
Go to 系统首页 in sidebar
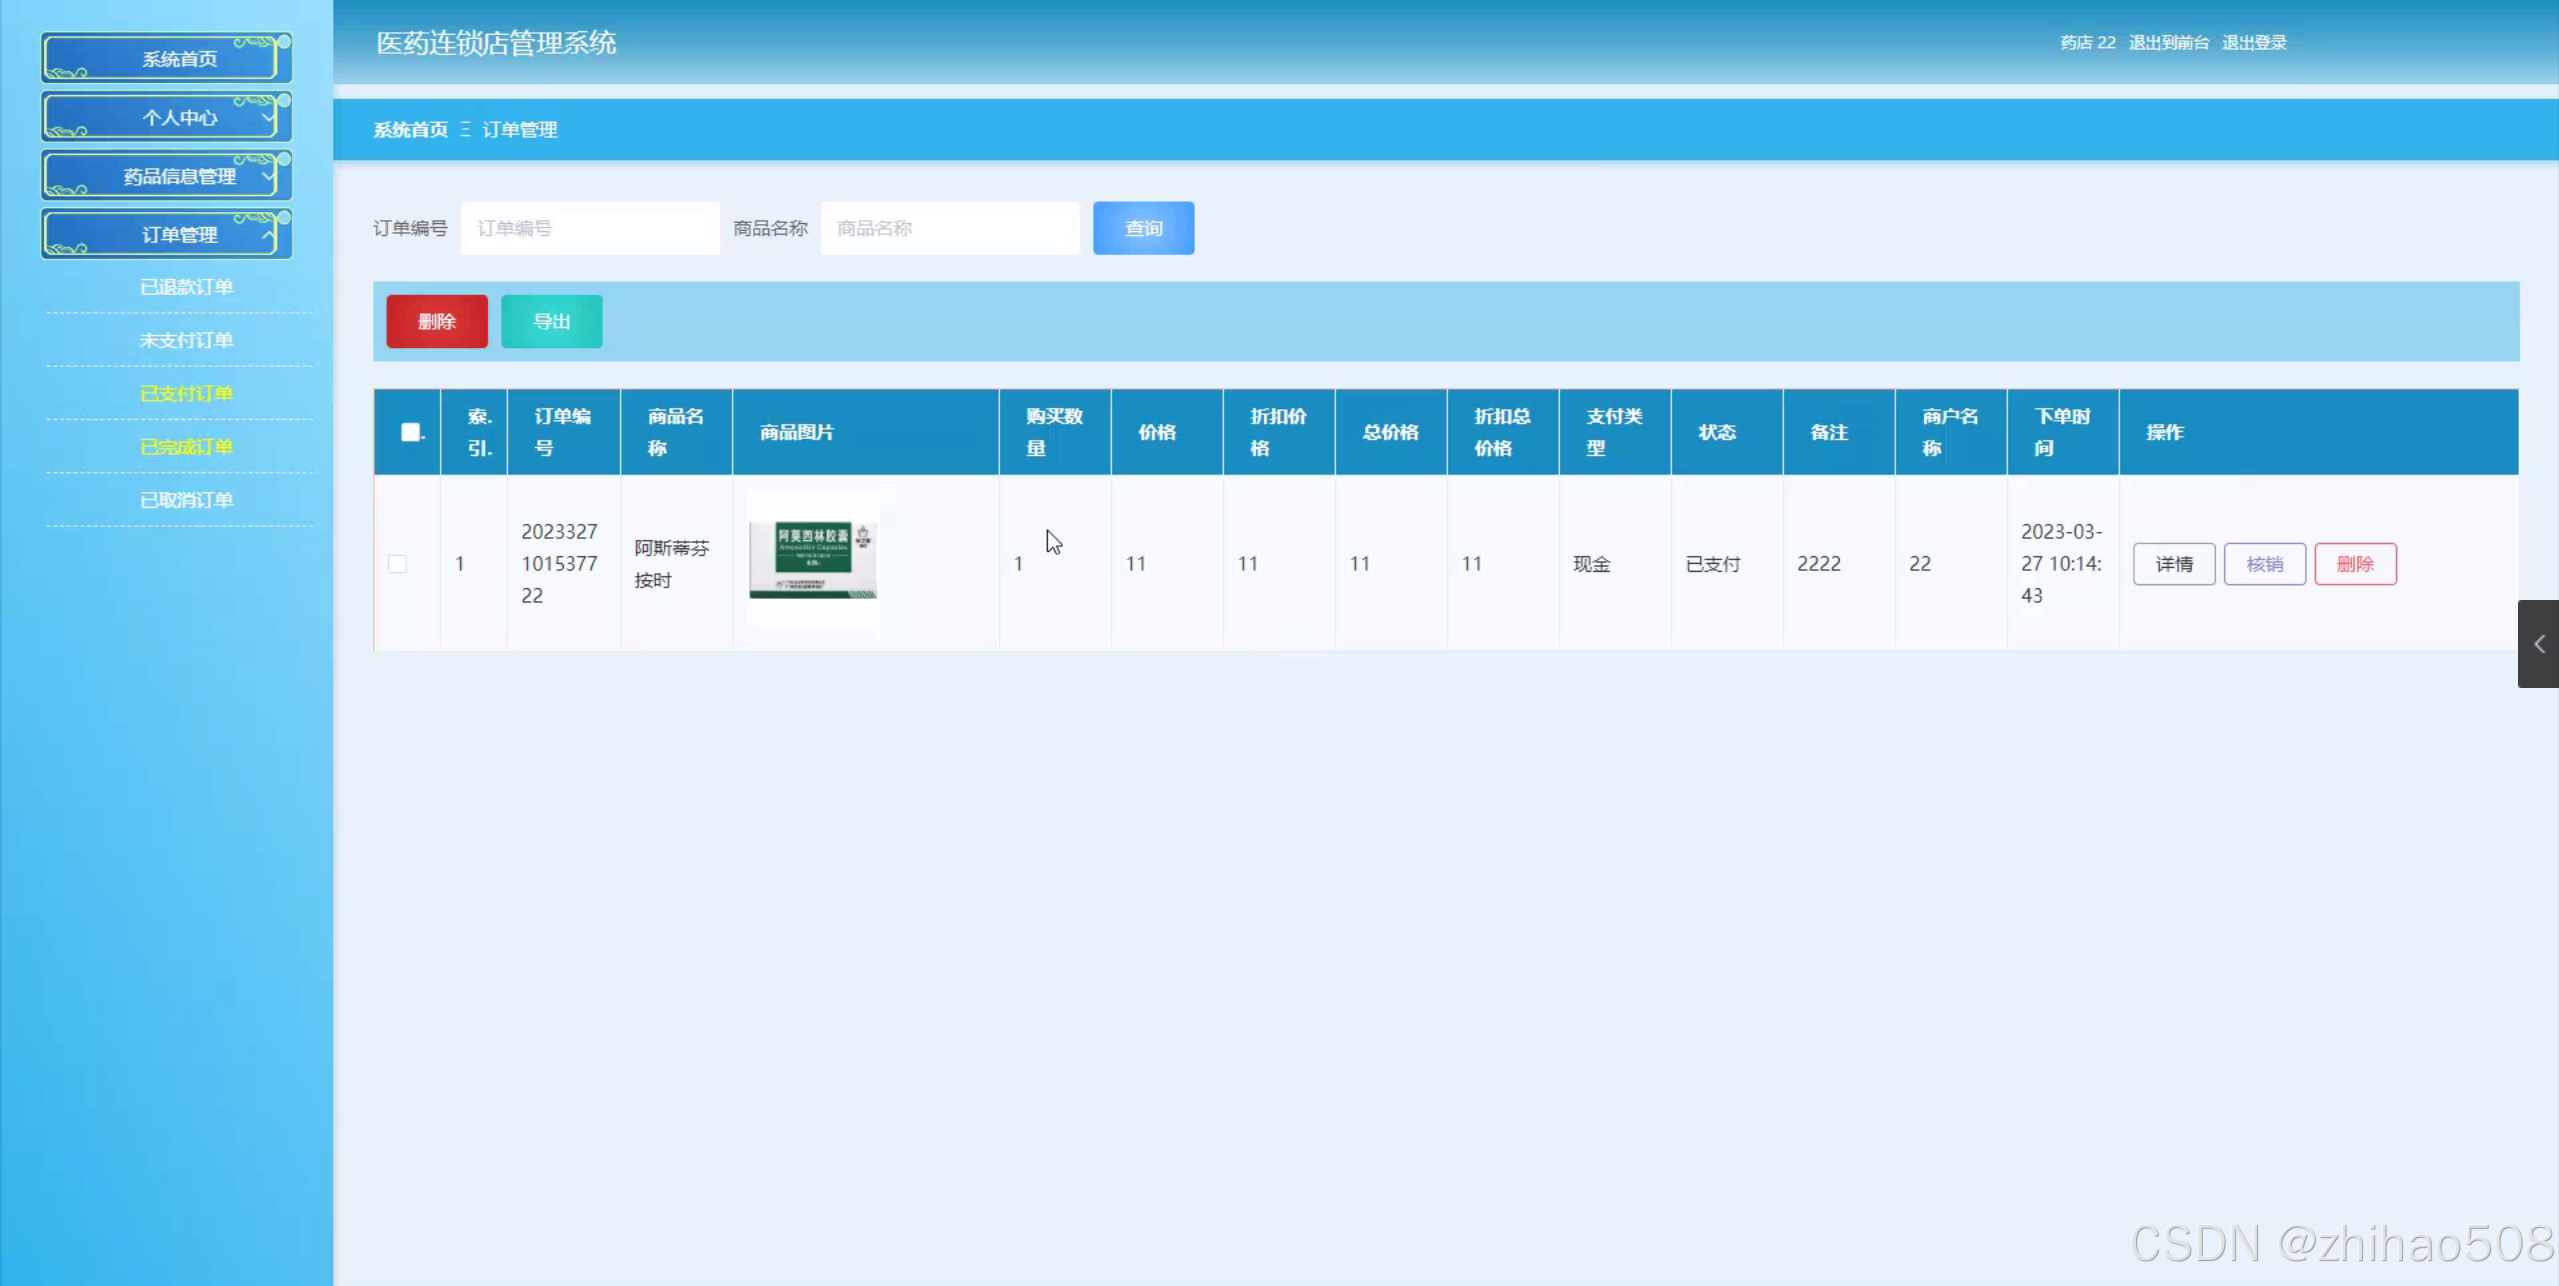click(167, 59)
